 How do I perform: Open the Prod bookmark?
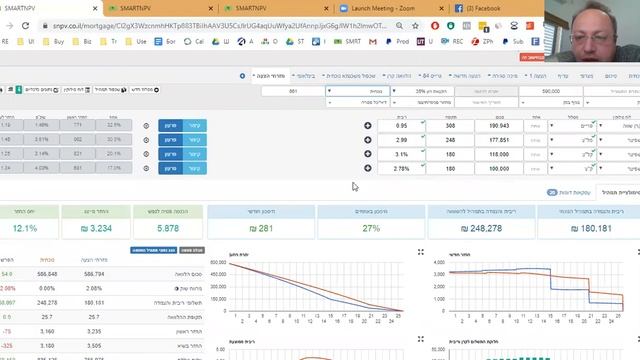click(397, 42)
